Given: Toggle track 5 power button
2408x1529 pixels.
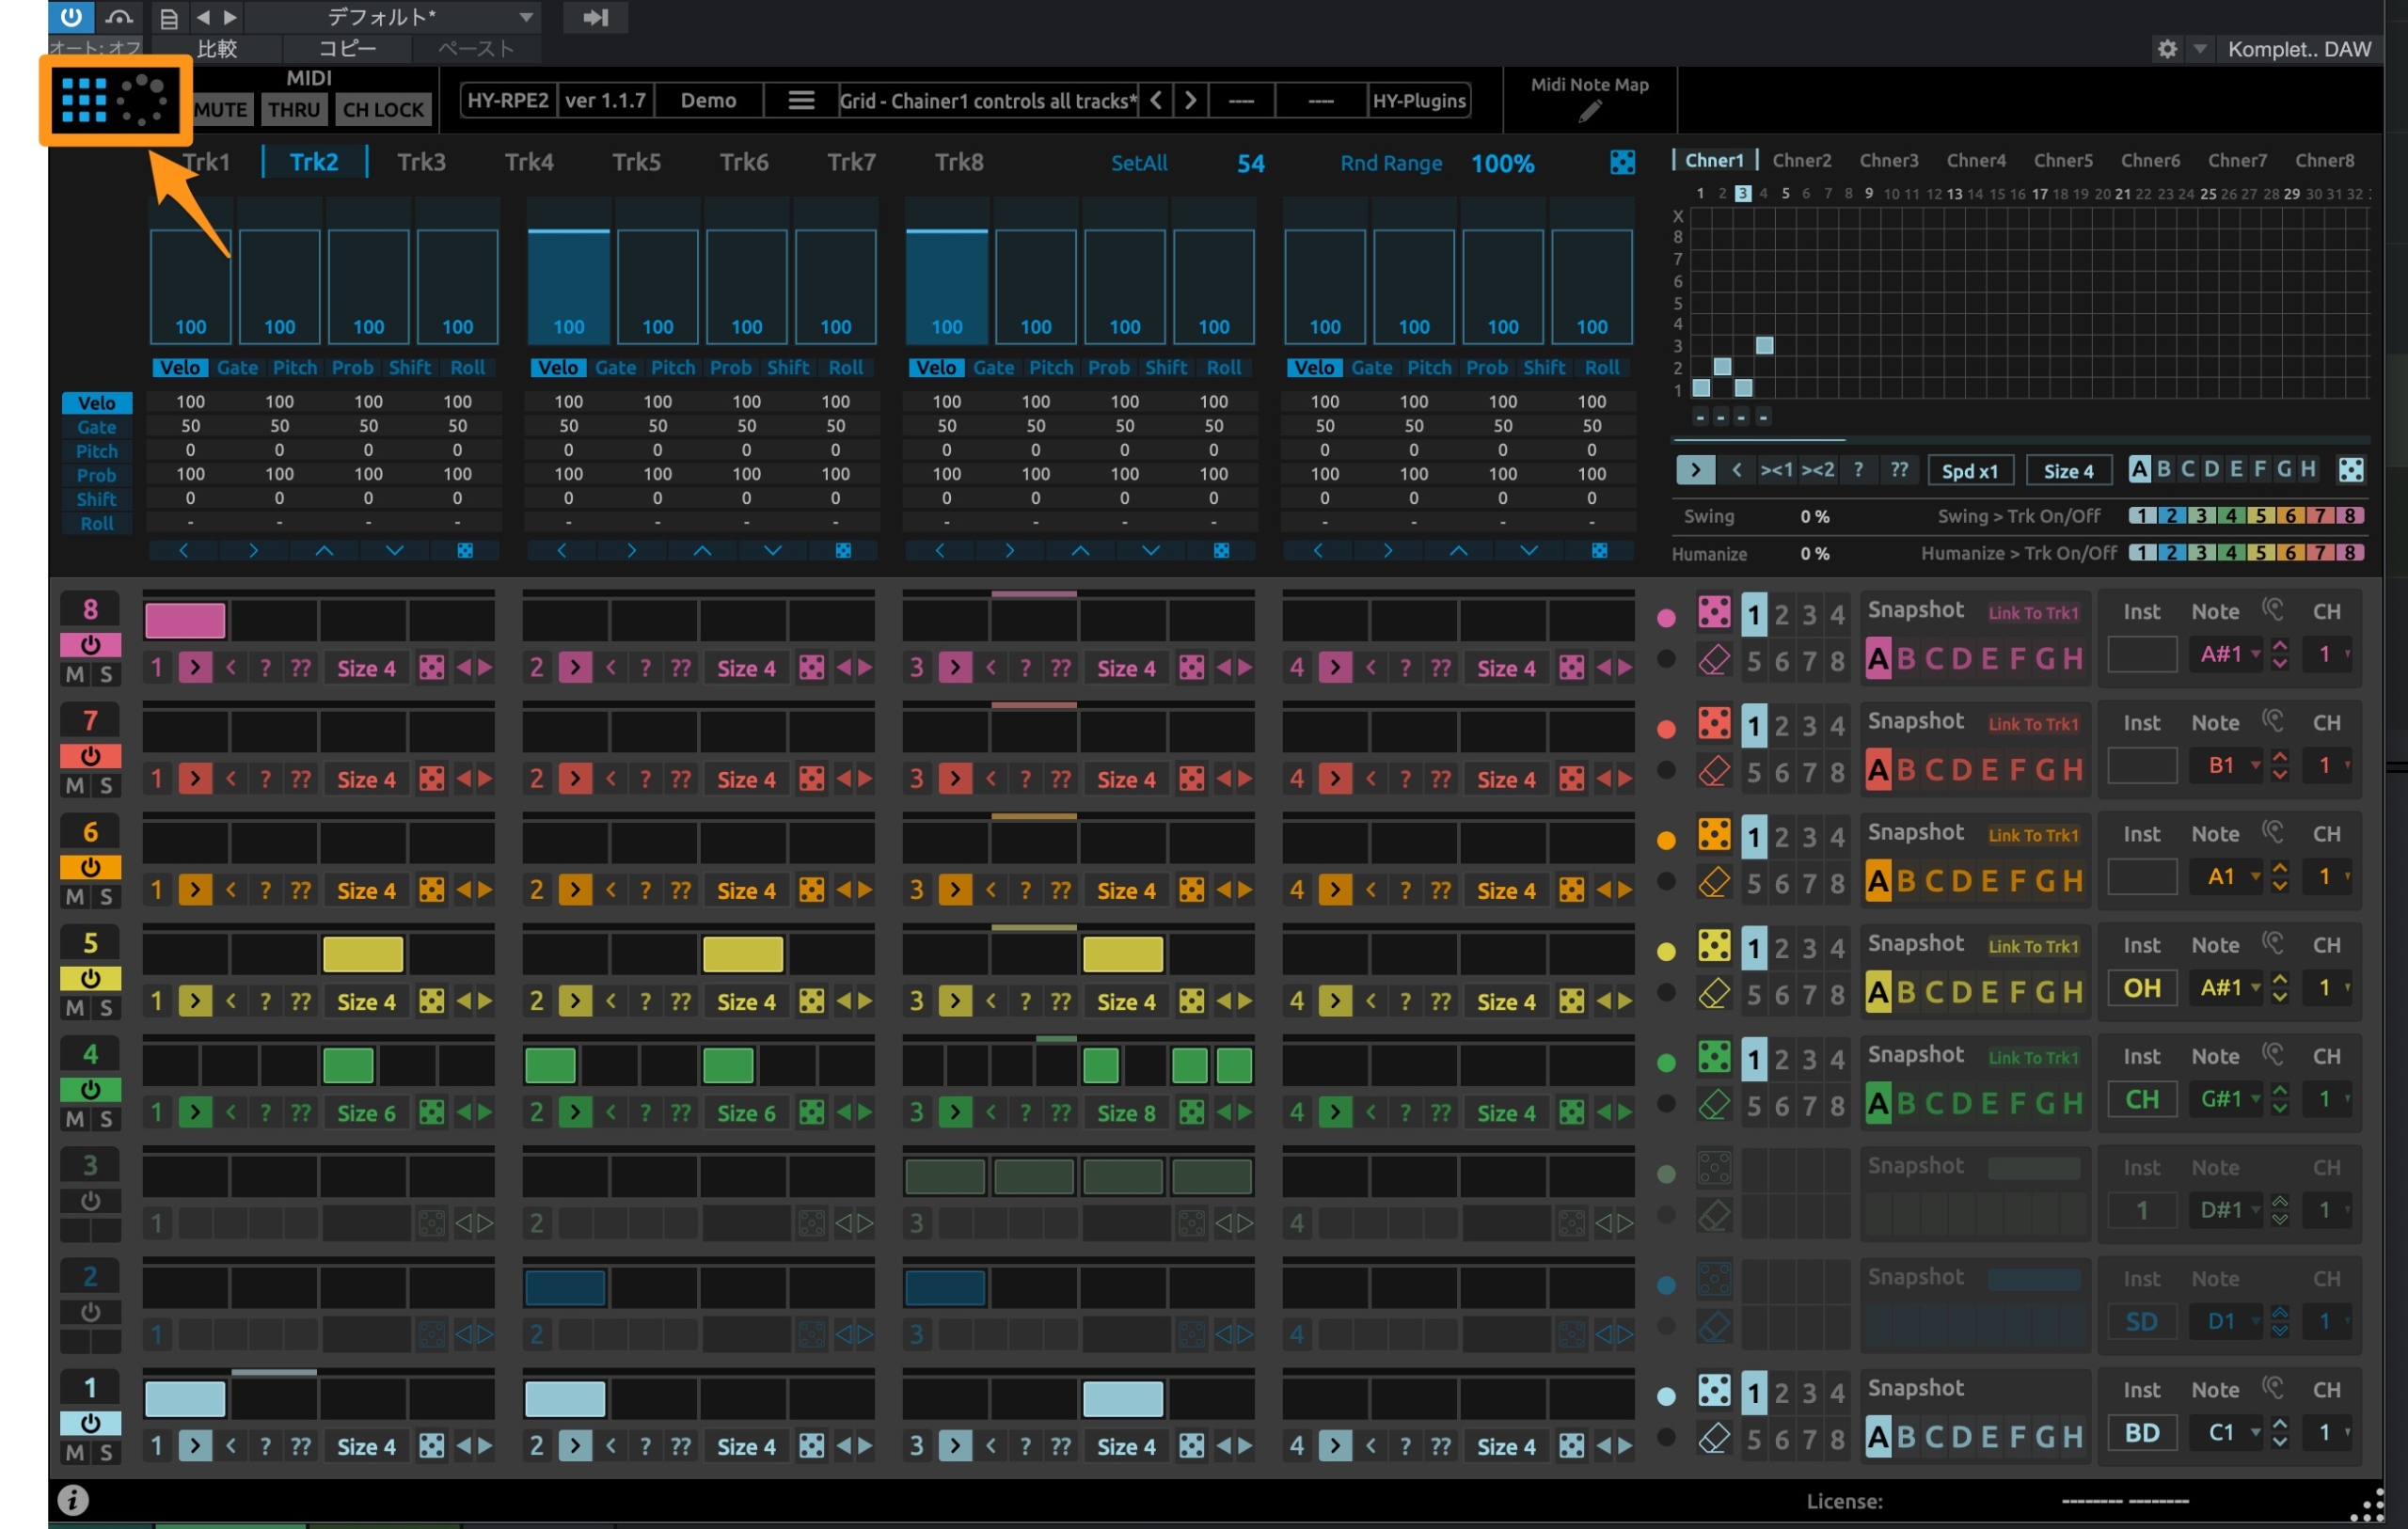Looking at the screenshot, I should tap(90, 978).
